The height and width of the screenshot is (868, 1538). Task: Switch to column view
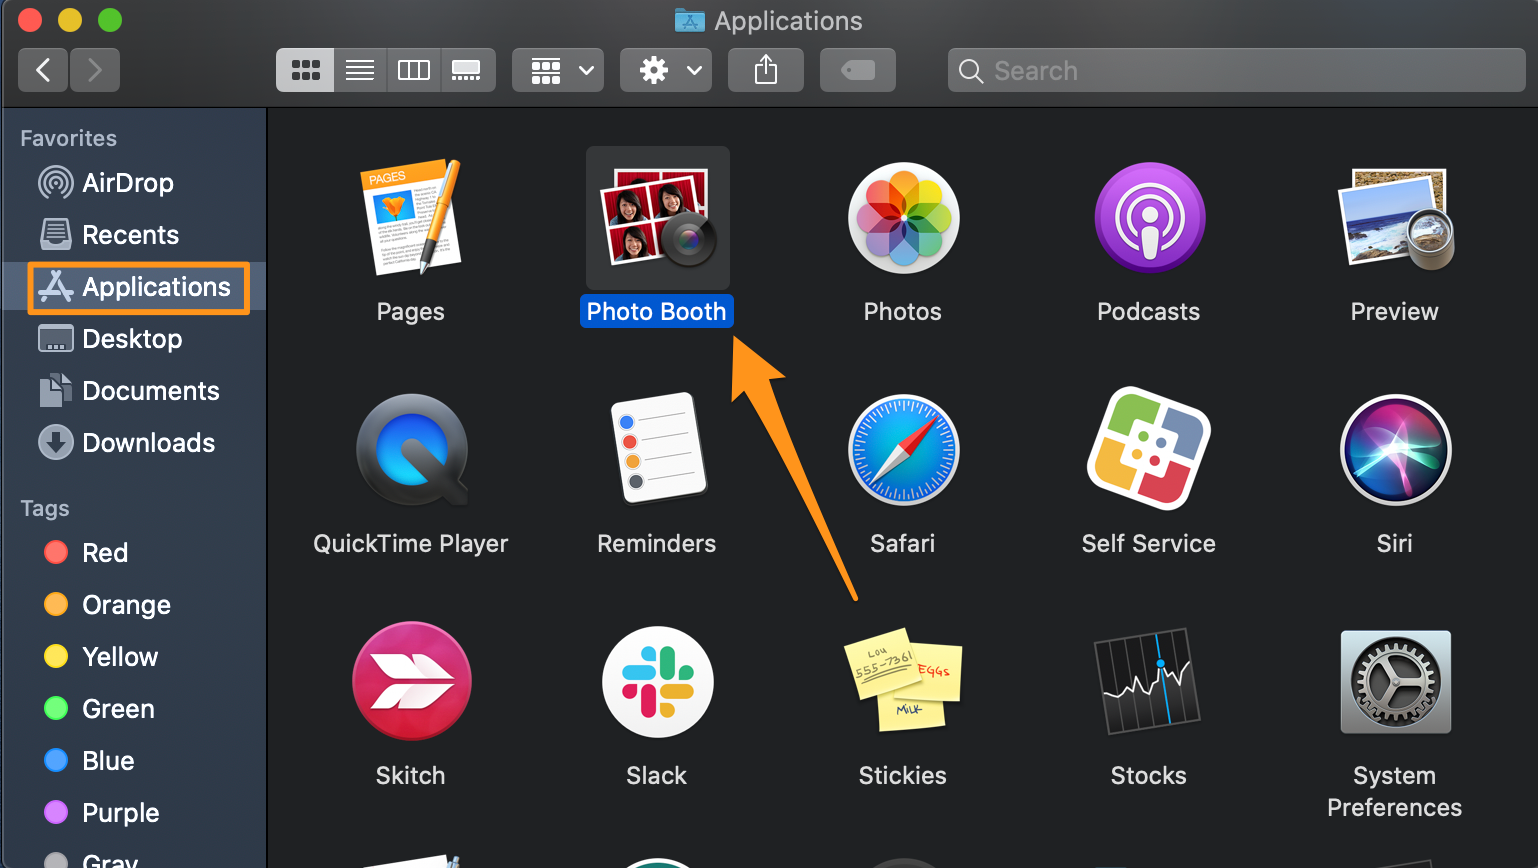coord(414,70)
